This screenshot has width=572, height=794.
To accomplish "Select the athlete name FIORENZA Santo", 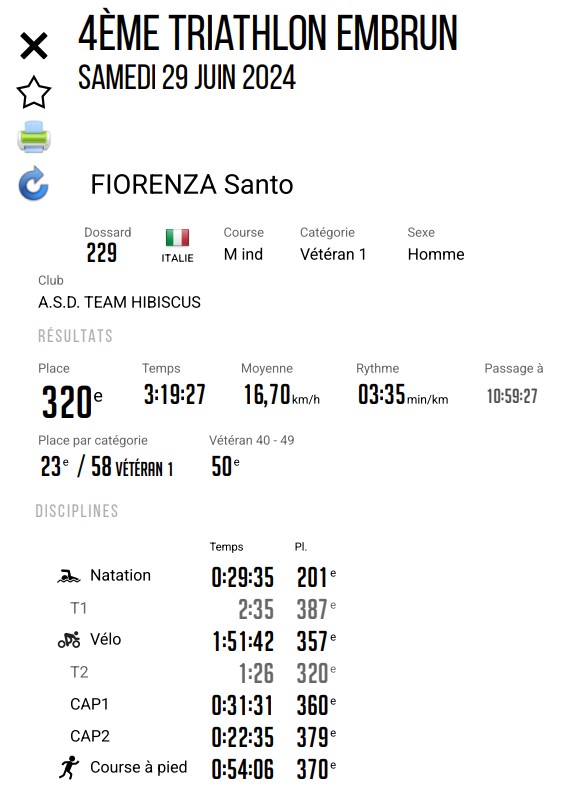I will pos(192,184).
